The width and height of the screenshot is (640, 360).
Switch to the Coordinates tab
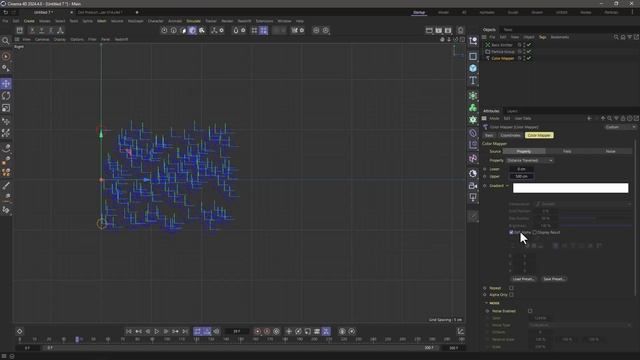coord(510,135)
